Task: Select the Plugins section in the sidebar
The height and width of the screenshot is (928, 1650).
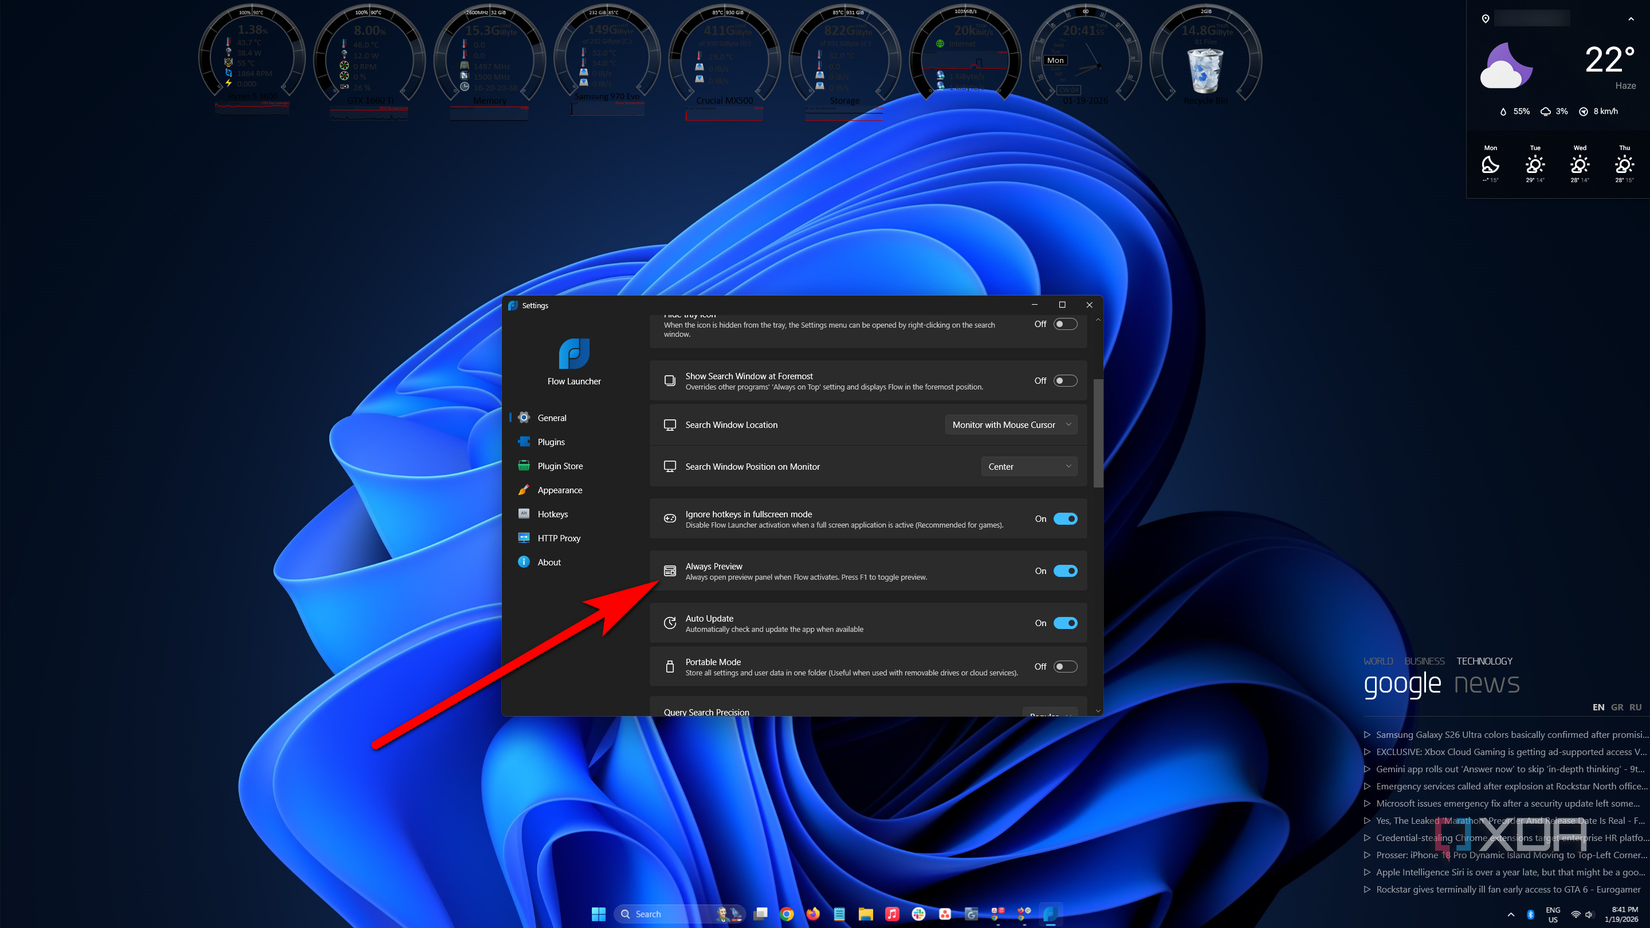Action: (x=551, y=441)
